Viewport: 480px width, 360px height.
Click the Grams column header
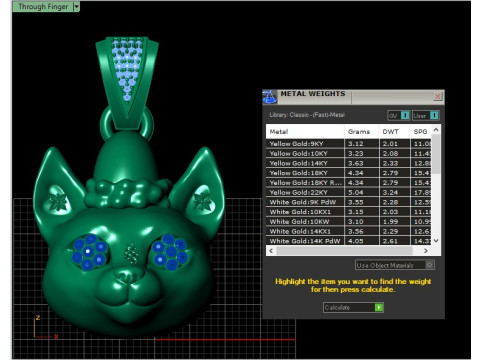(361, 132)
